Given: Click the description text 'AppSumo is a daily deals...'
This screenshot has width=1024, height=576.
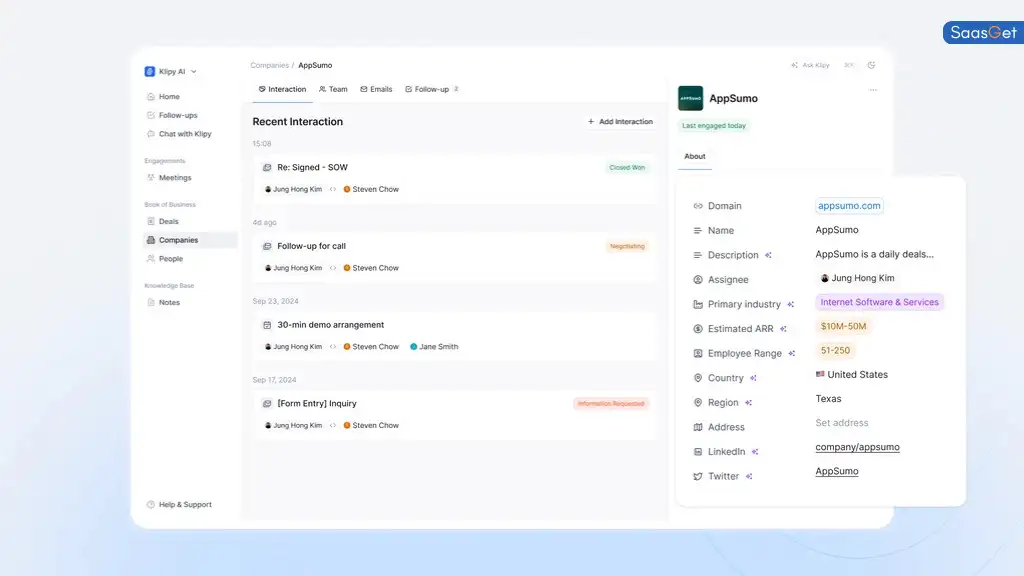Looking at the screenshot, I should (x=874, y=254).
